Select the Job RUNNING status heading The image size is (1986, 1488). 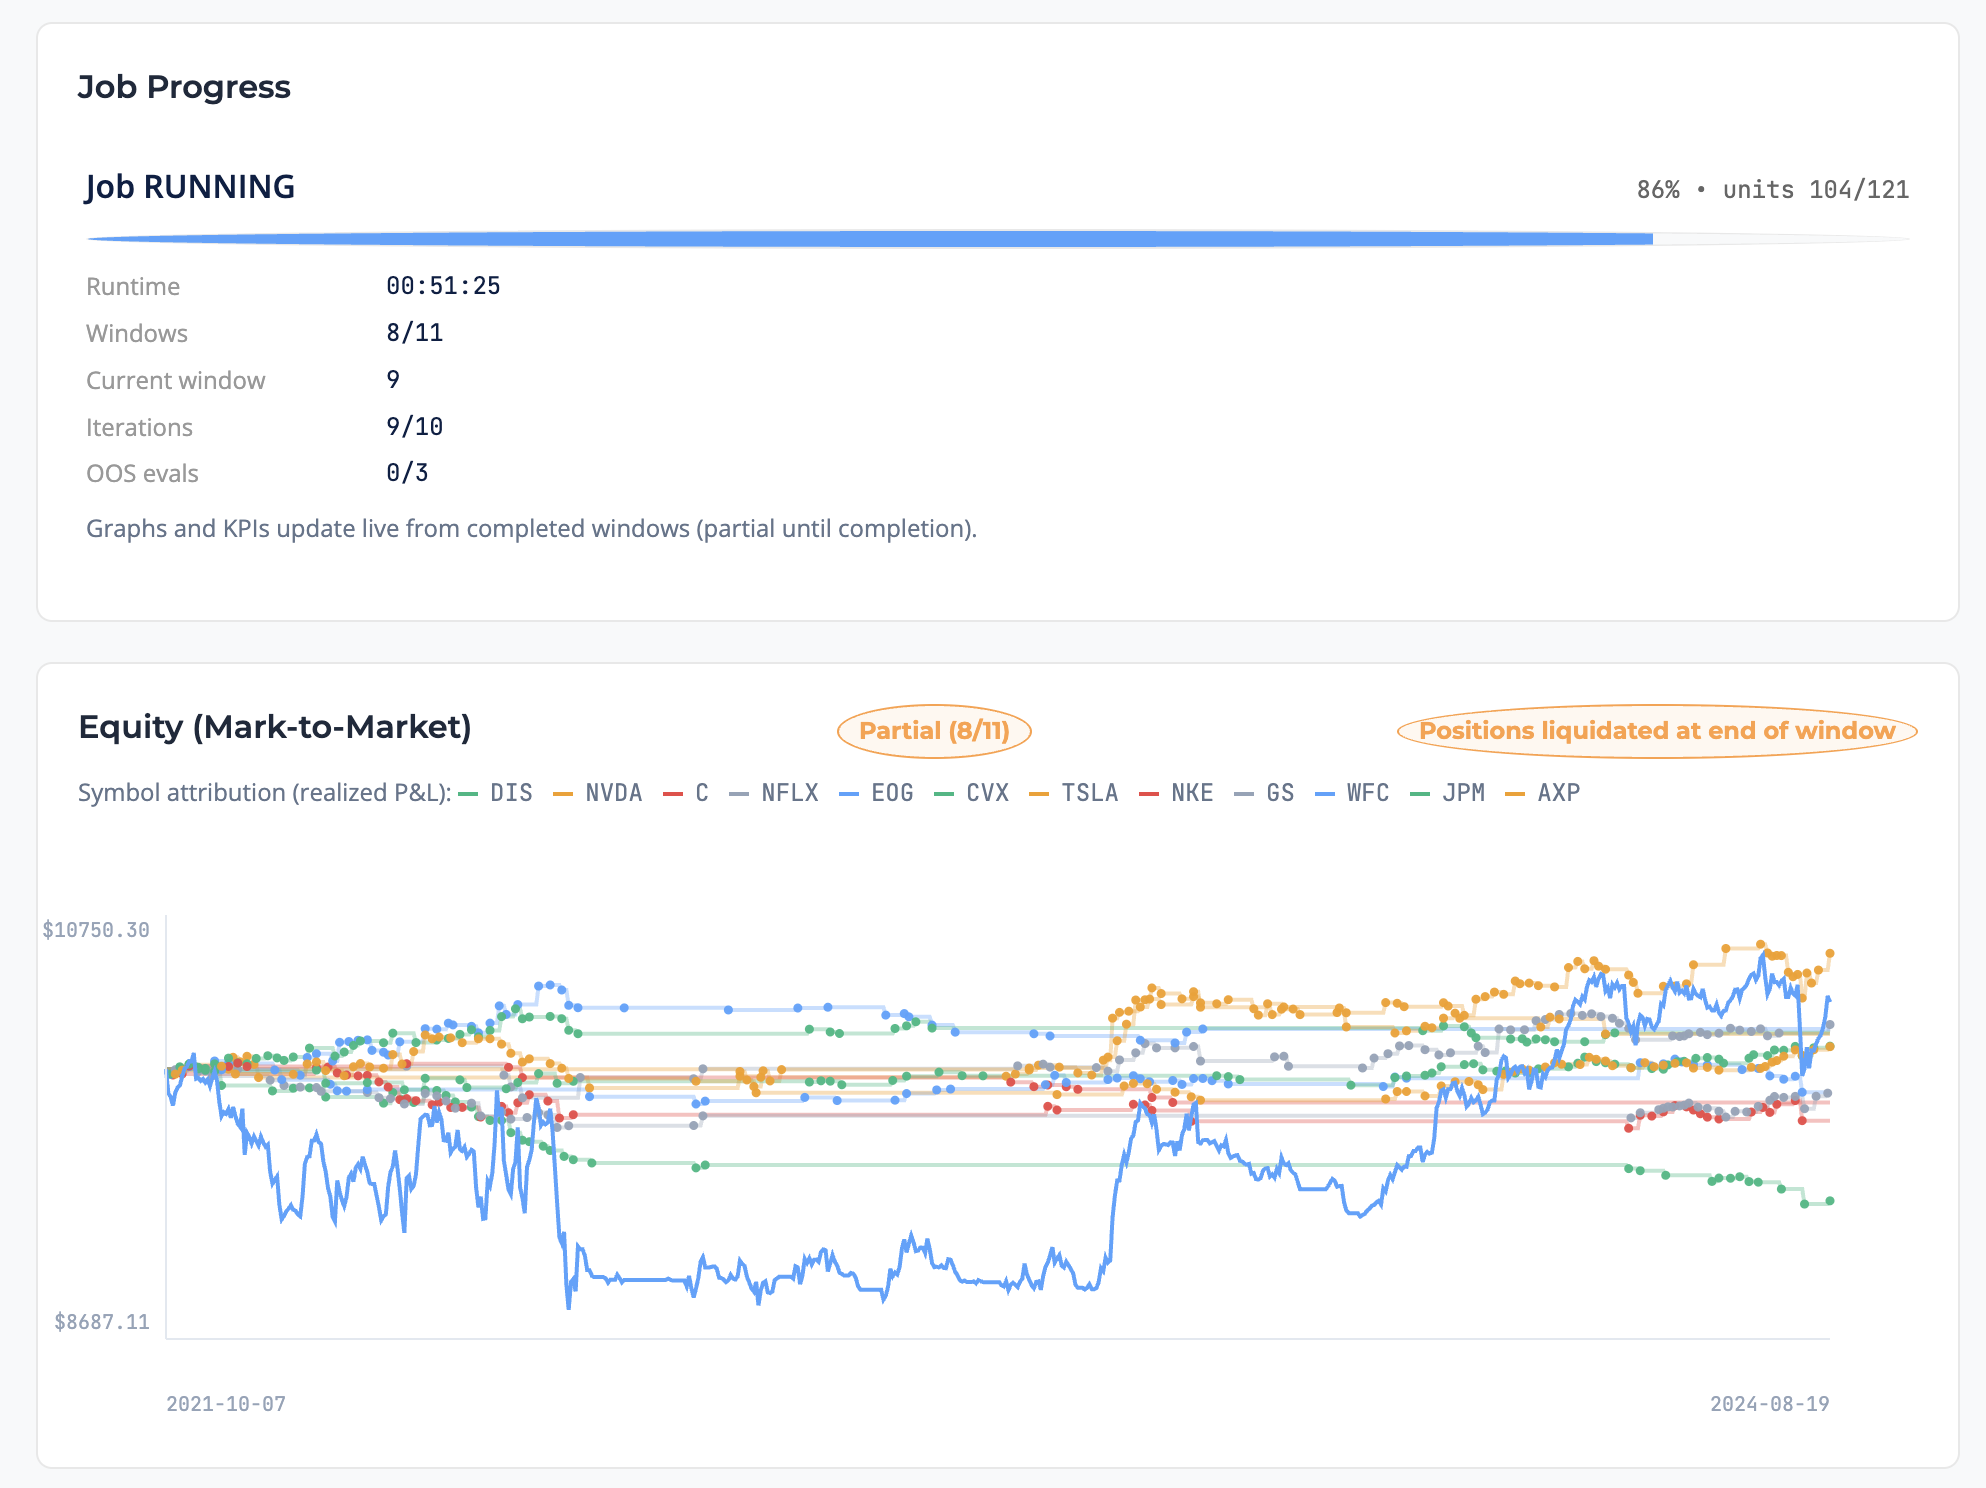190,187
